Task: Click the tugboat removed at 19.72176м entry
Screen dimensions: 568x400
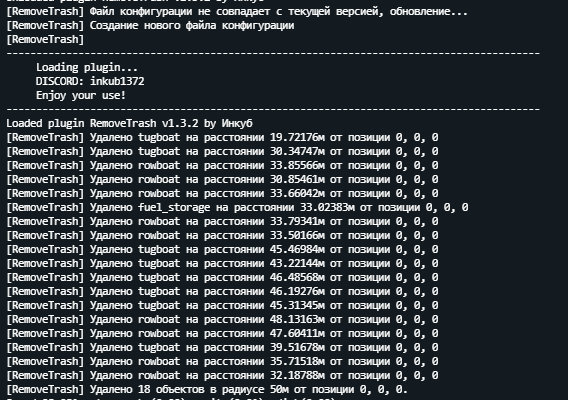Action: pos(222,138)
